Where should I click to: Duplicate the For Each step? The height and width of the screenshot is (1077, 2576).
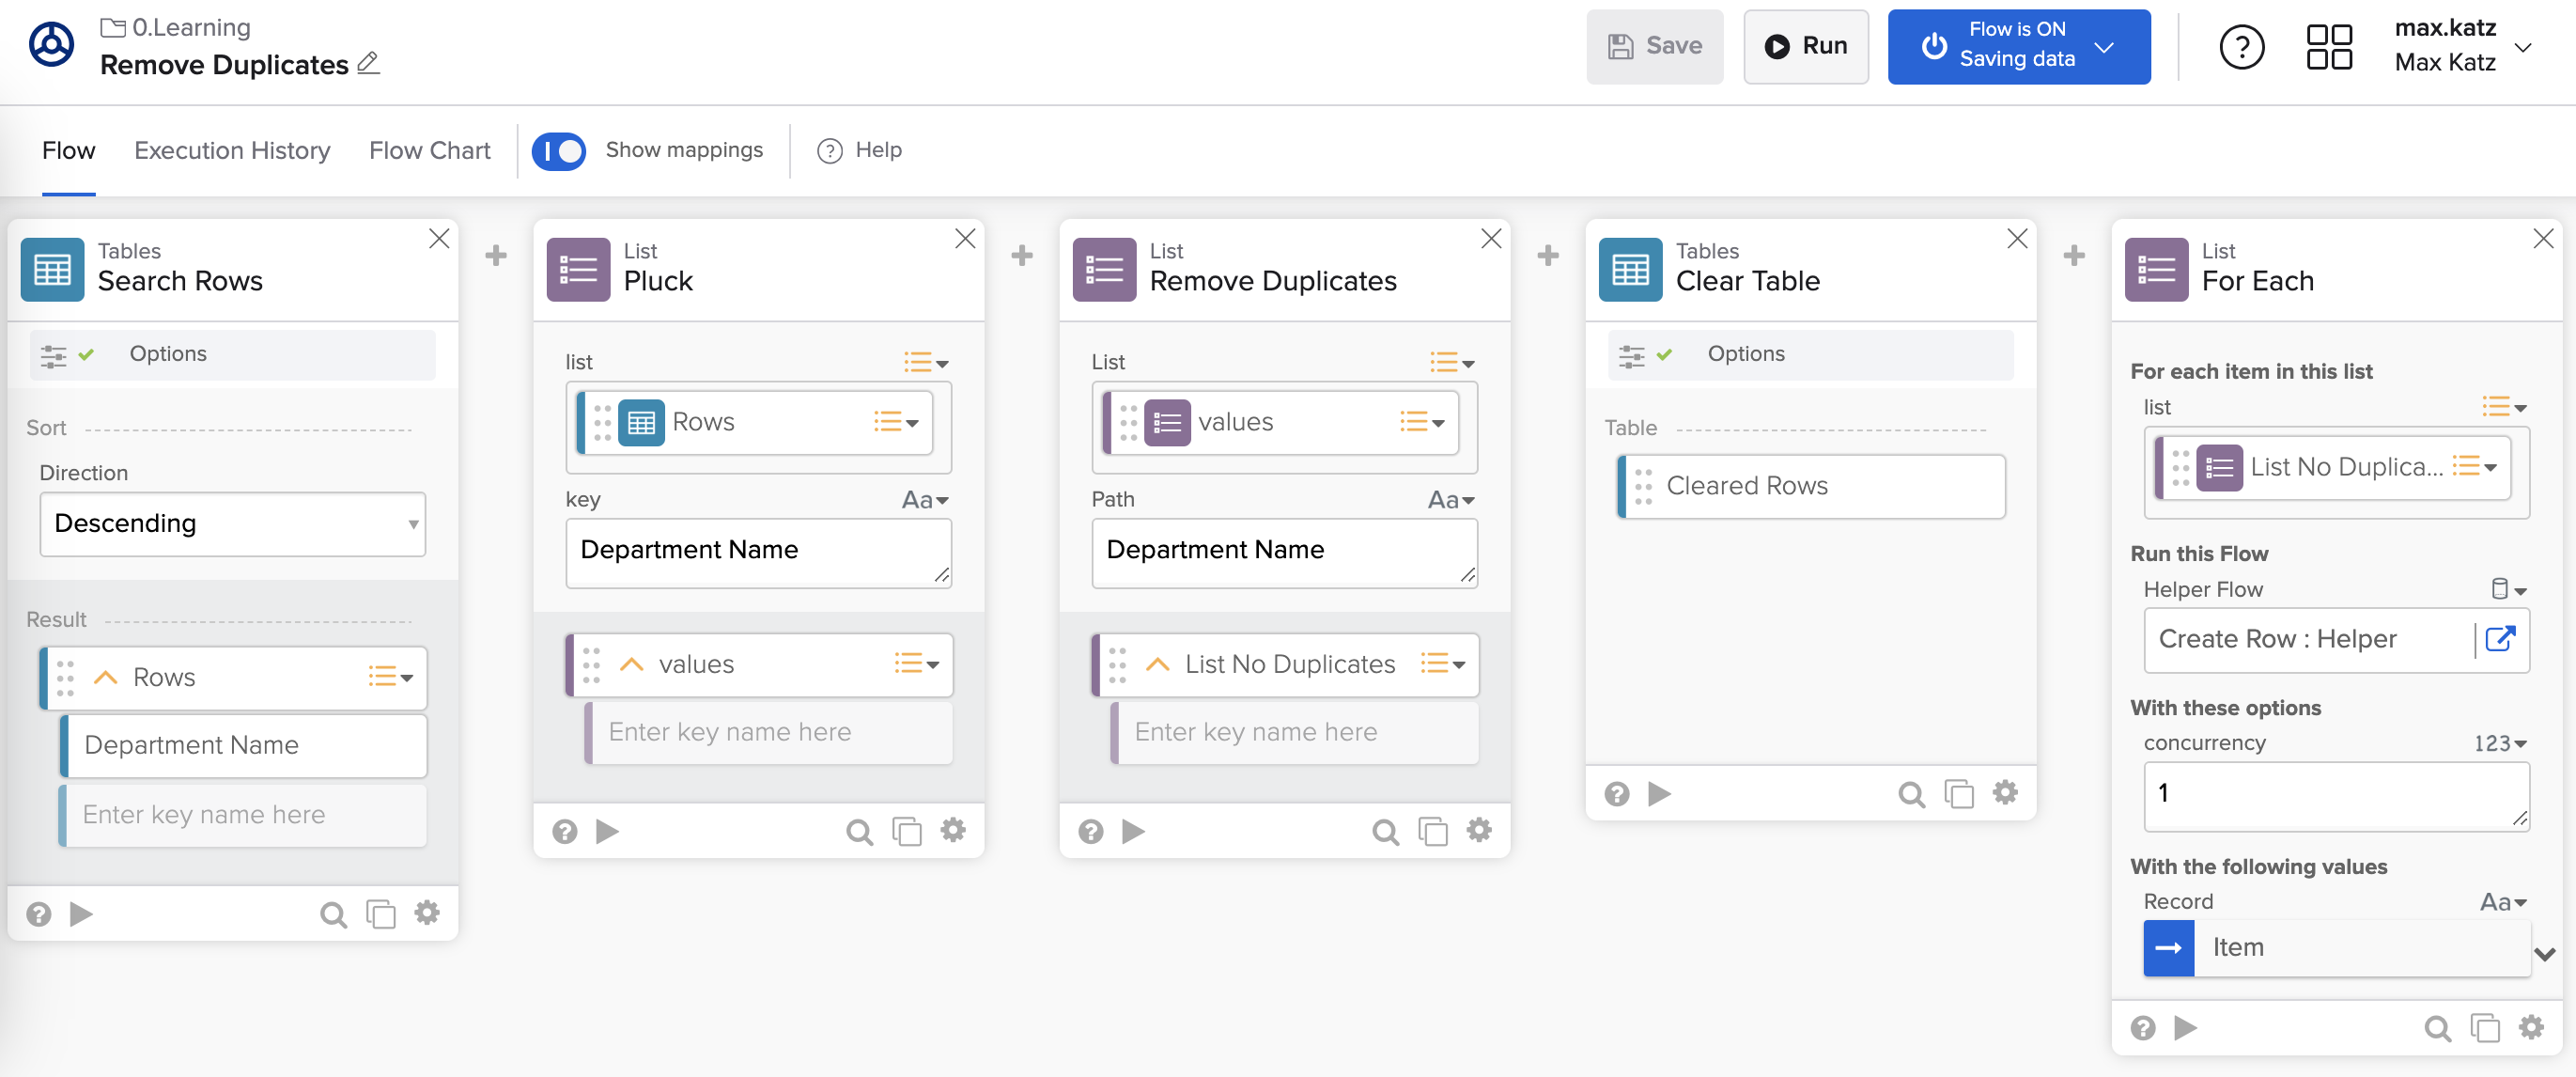click(x=2484, y=1027)
